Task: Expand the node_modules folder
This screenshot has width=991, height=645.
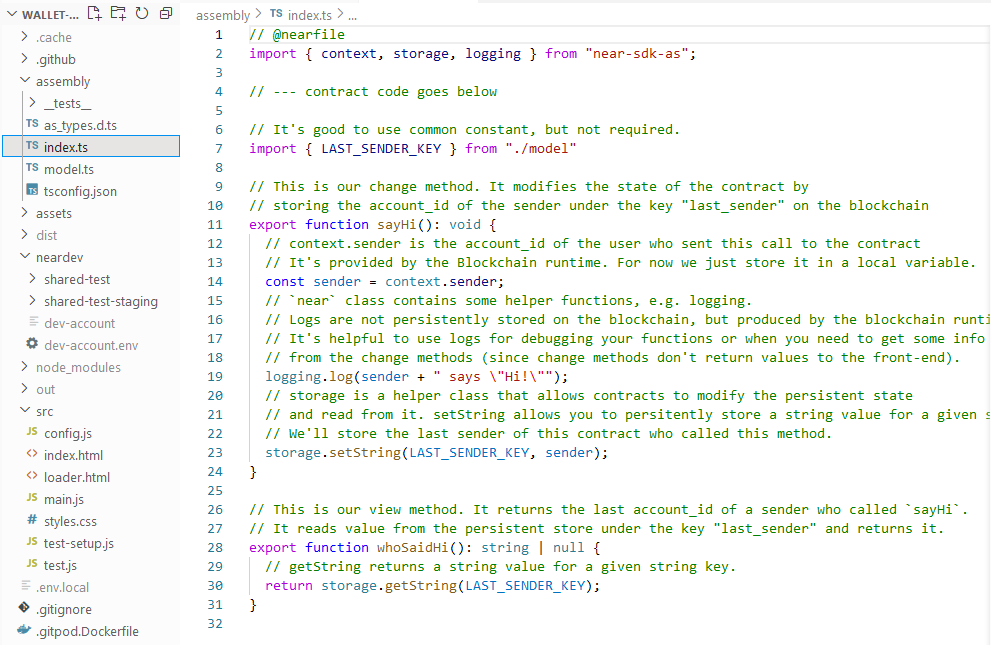Action: [x=77, y=367]
